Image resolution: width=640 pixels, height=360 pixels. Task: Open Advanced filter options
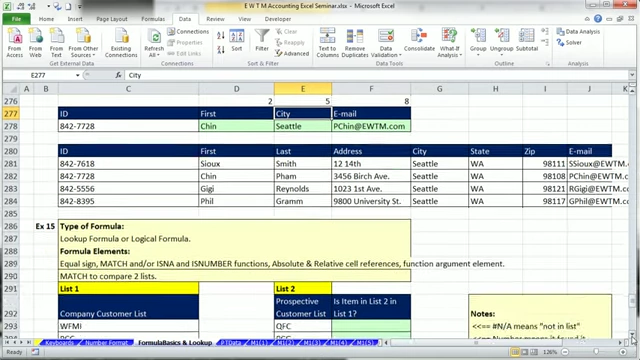coord(292,53)
